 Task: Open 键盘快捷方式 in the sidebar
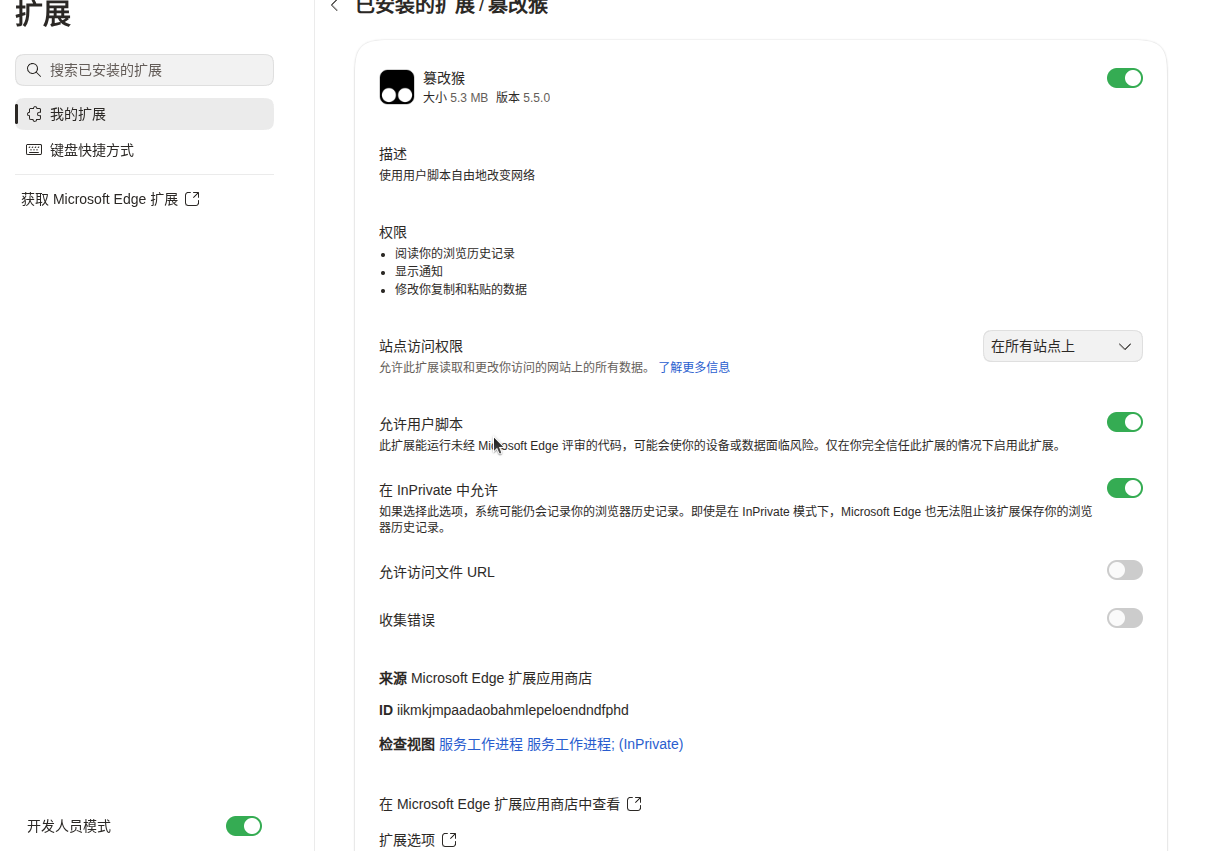tap(145, 150)
